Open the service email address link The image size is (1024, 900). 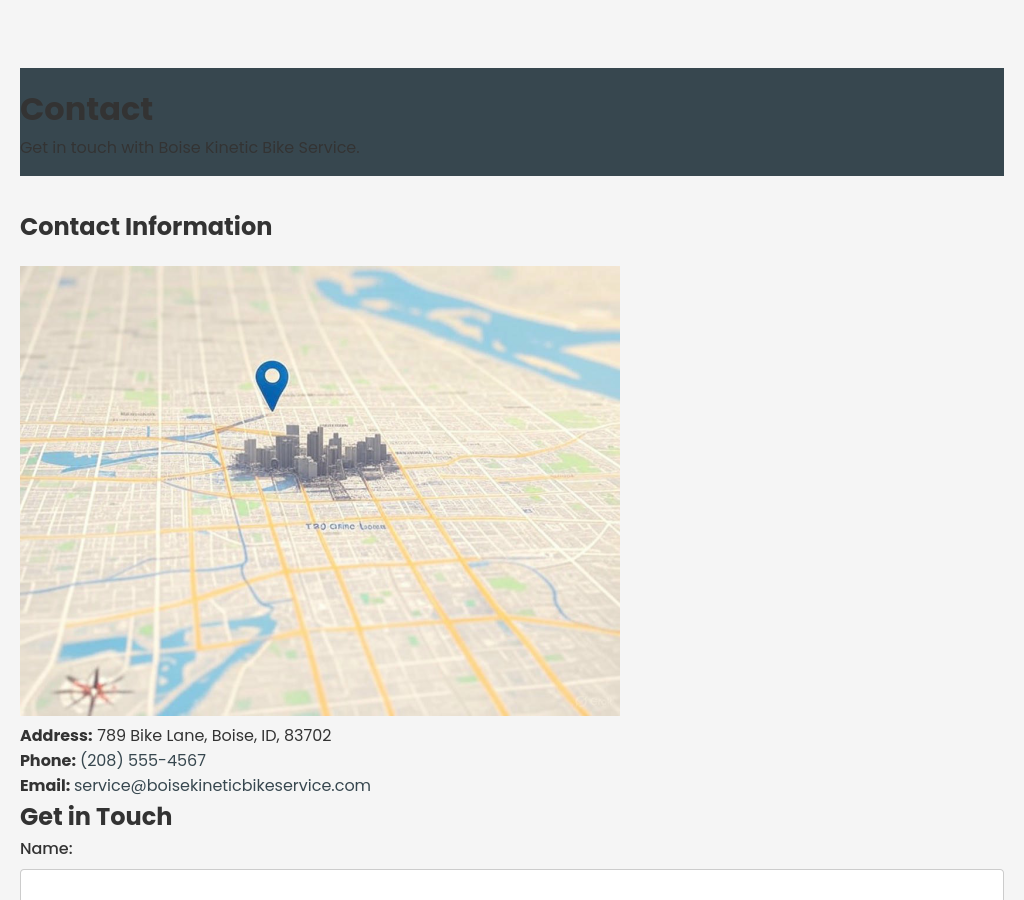coord(222,786)
